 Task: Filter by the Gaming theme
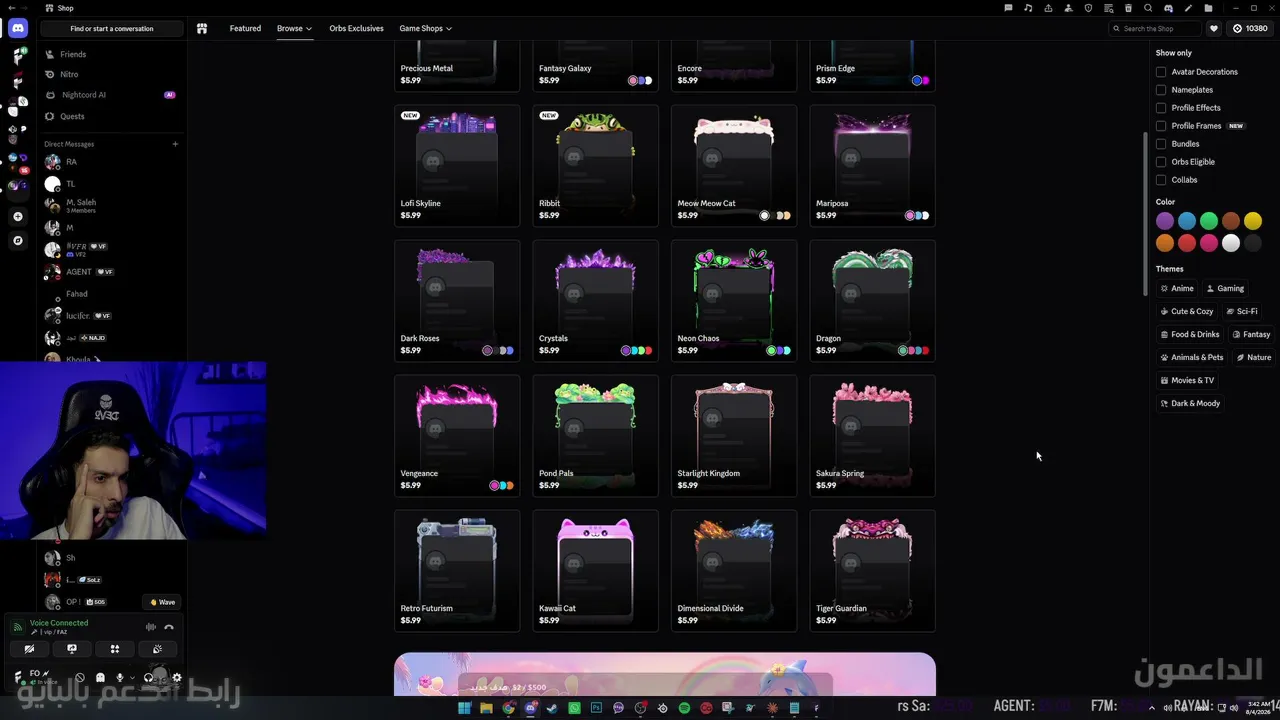[1225, 288]
